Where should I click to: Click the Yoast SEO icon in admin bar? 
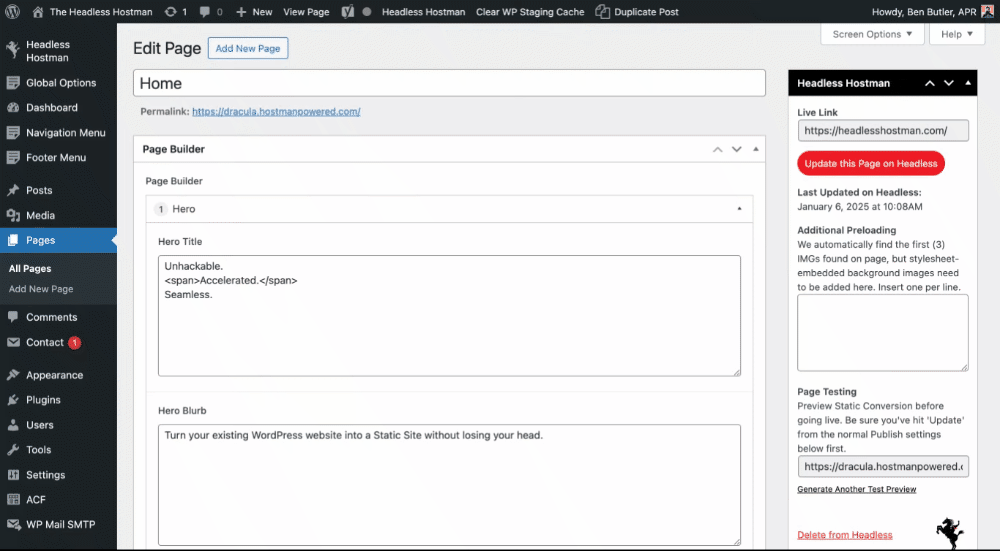[348, 12]
